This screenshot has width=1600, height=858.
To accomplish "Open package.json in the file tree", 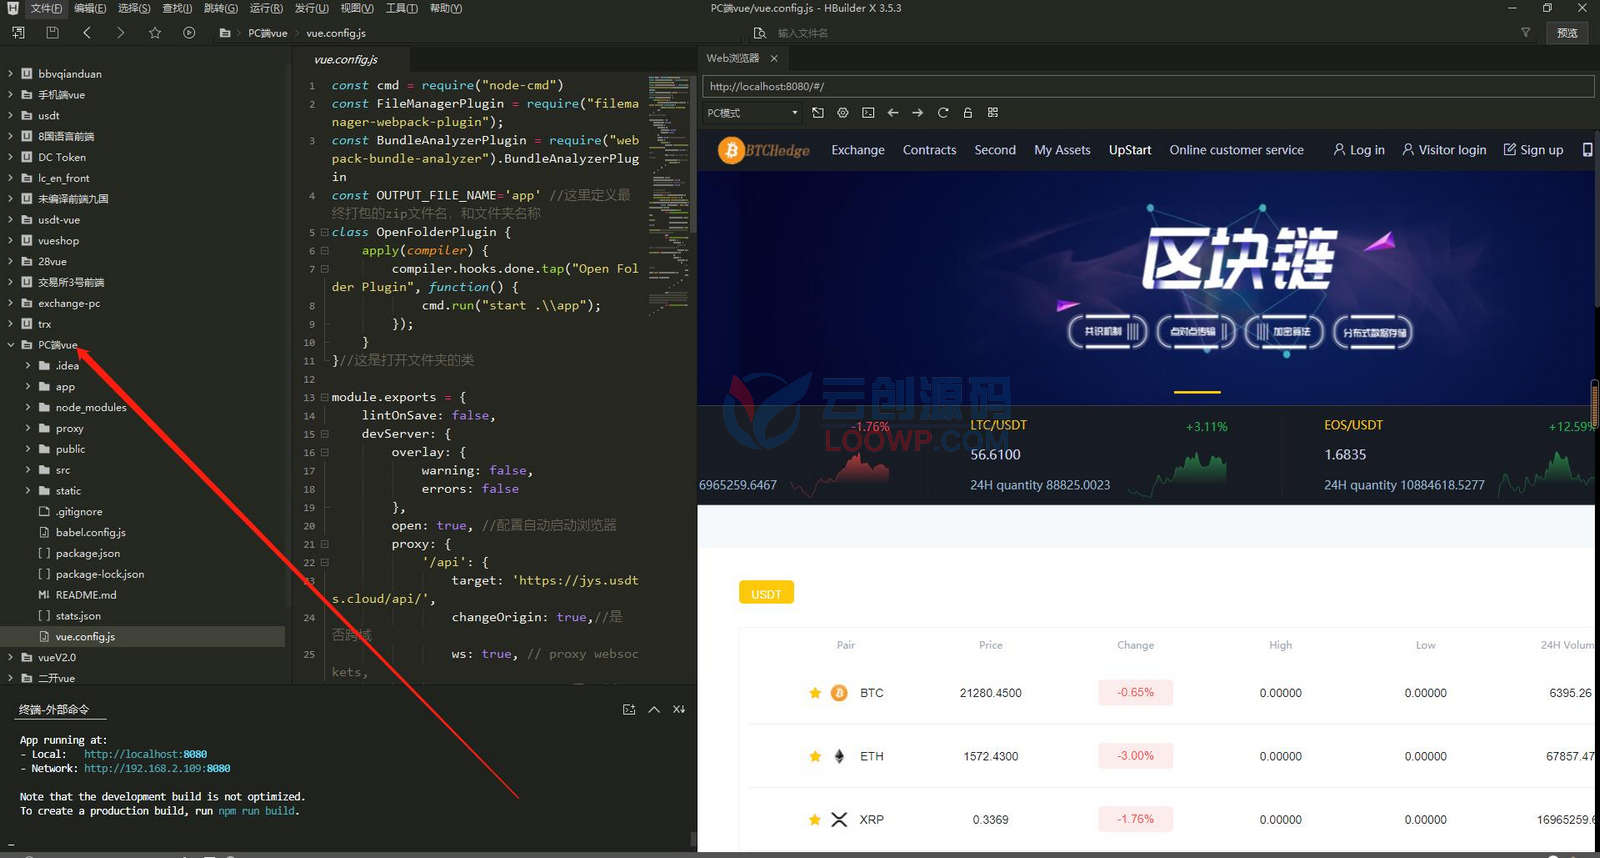I will pyautogui.click(x=88, y=554).
